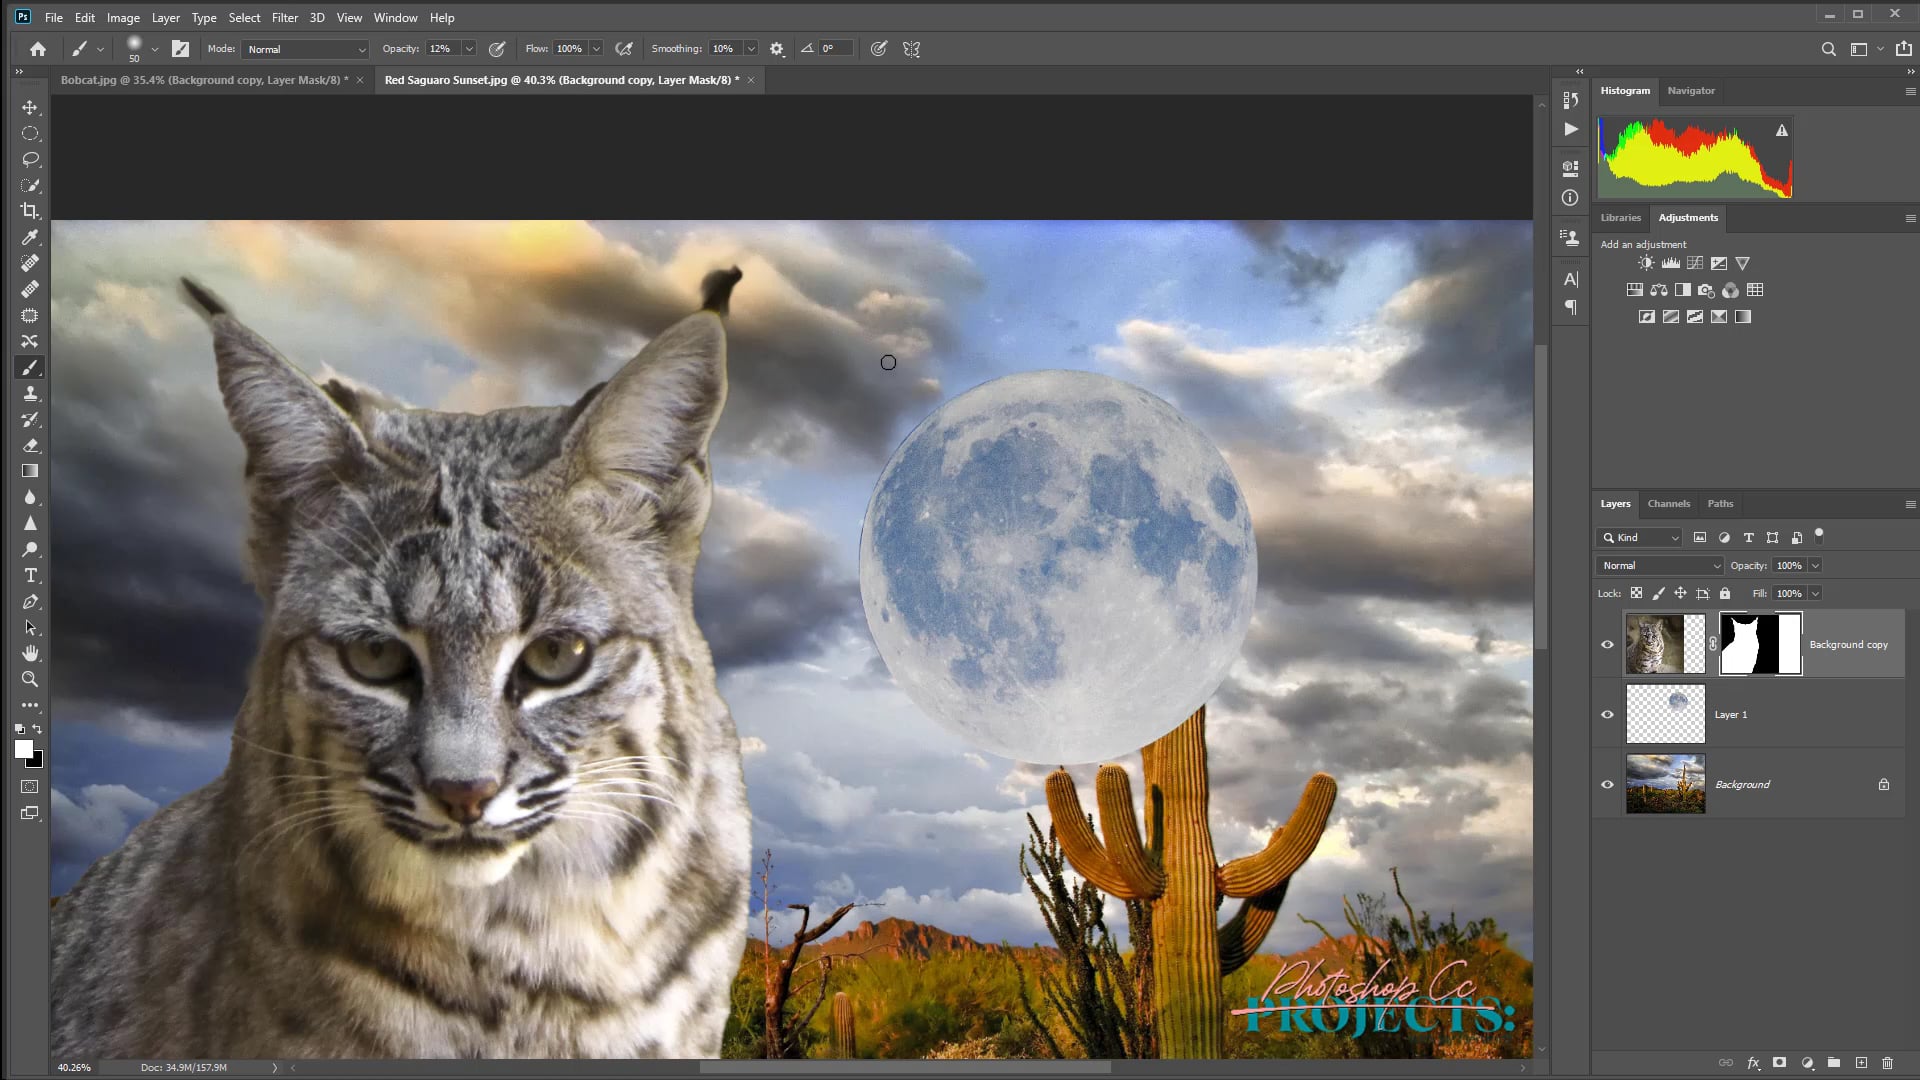1920x1080 pixels.
Task: Select the Horizontal Type tool
Action: (30, 575)
